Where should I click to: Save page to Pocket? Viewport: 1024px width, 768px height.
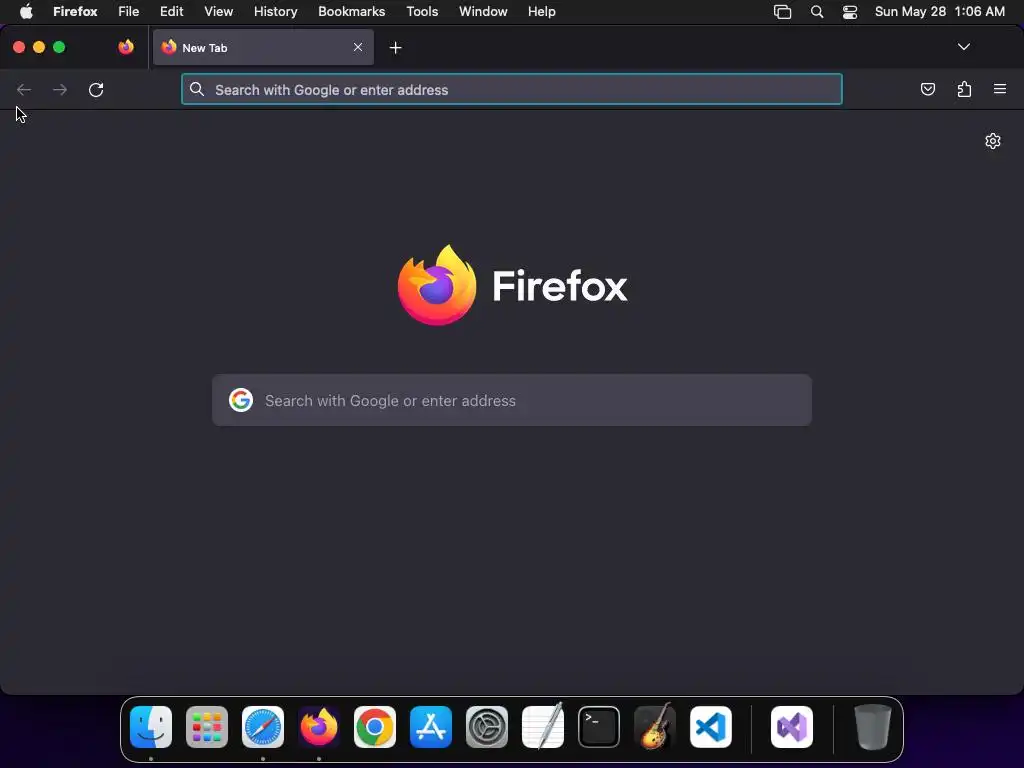[x=927, y=89]
